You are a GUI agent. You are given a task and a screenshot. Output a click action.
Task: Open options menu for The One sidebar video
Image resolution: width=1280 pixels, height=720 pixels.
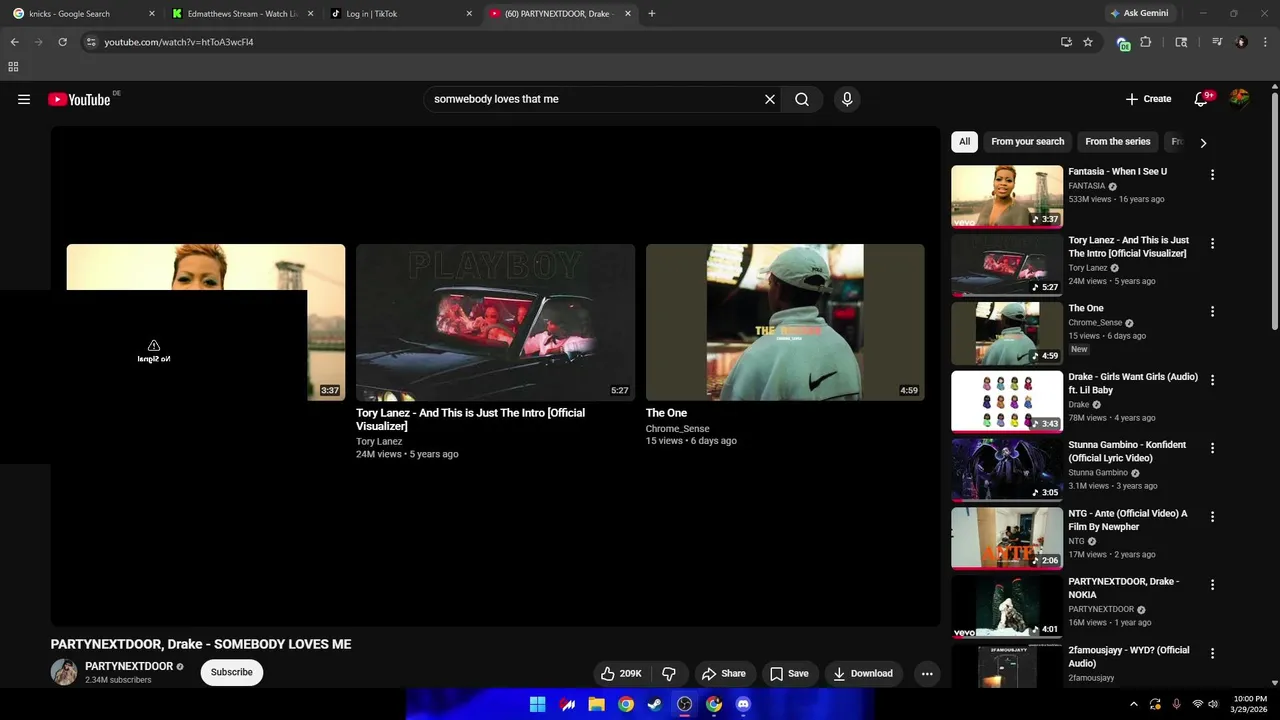click(x=1212, y=312)
